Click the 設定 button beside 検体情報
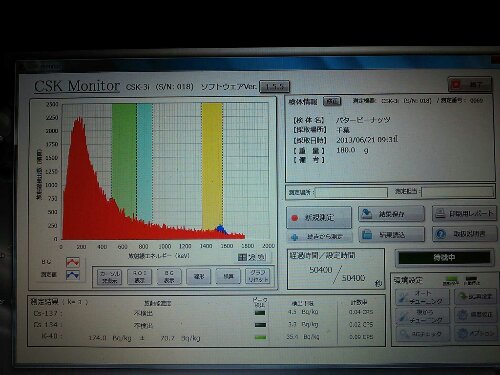 point(332,101)
